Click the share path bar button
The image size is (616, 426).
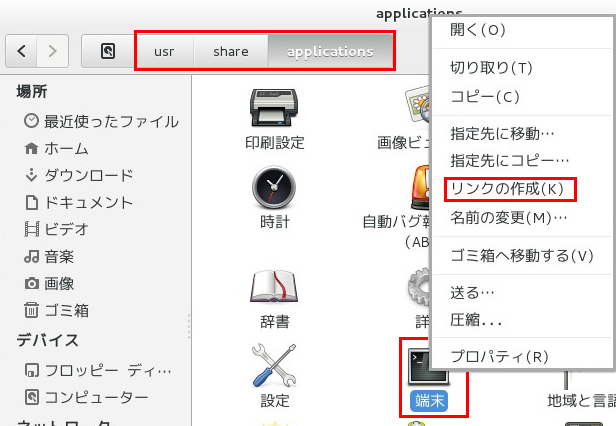[x=231, y=50]
